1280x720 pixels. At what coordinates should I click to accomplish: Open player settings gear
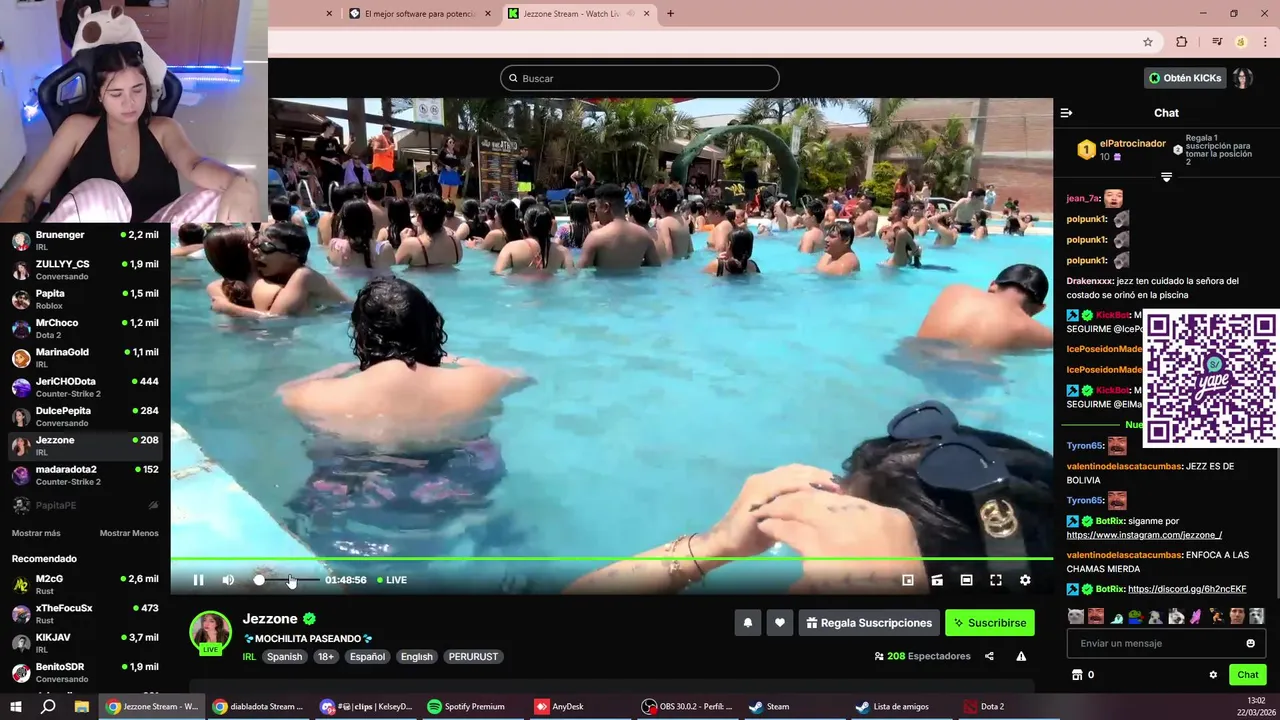[x=1025, y=580]
